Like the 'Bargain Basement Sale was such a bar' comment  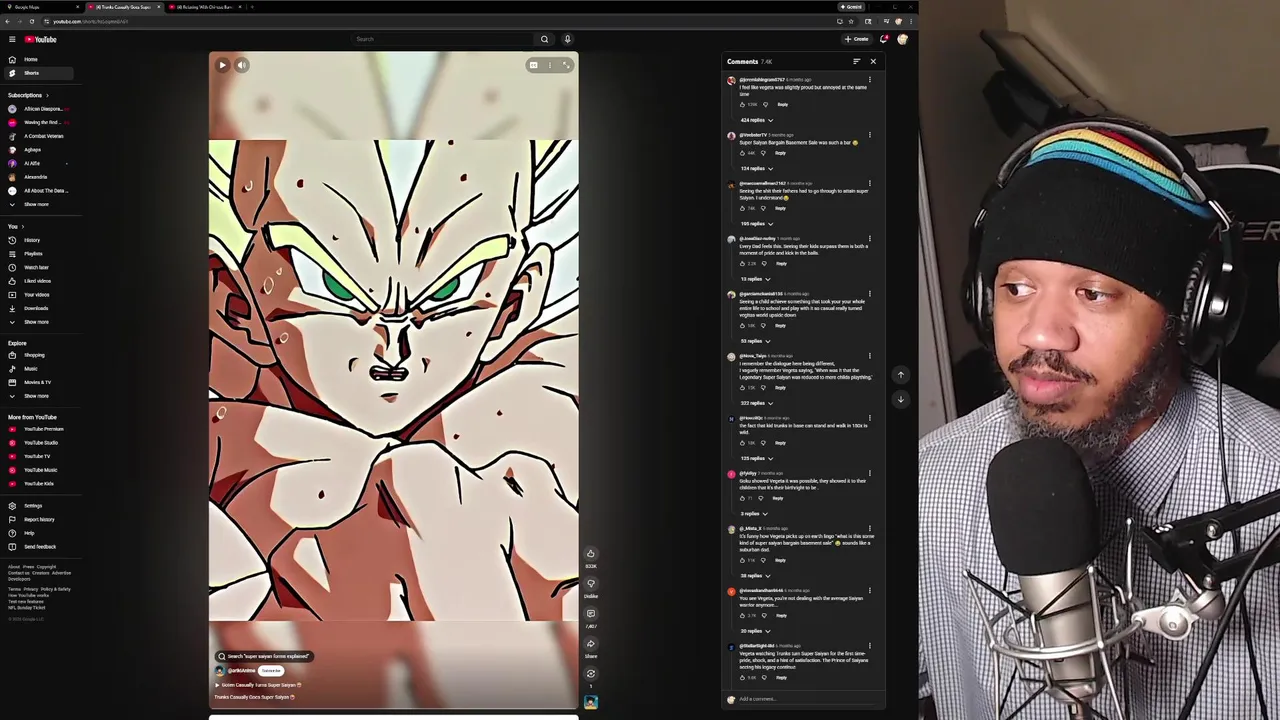[742, 153]
